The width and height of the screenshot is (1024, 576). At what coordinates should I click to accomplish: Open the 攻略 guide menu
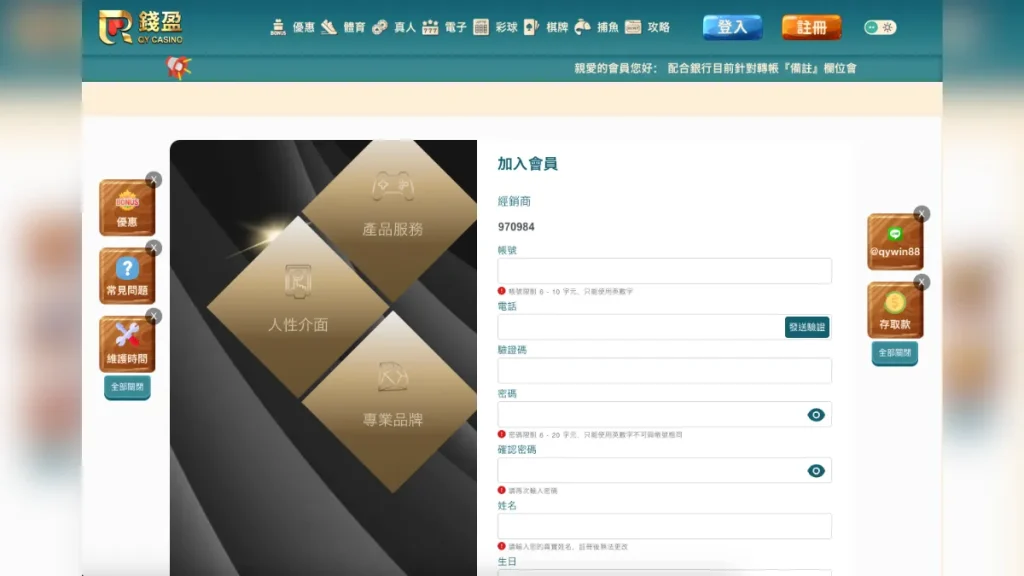[x=647, y=27]
